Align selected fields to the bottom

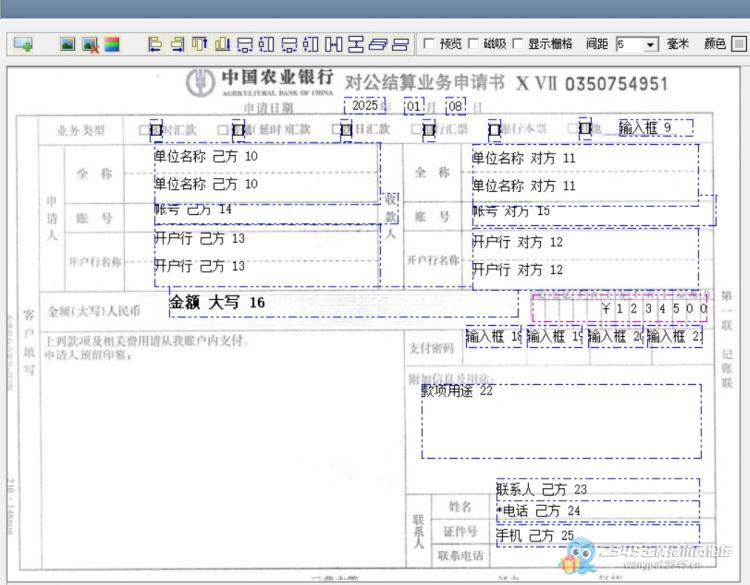(222, 44)
